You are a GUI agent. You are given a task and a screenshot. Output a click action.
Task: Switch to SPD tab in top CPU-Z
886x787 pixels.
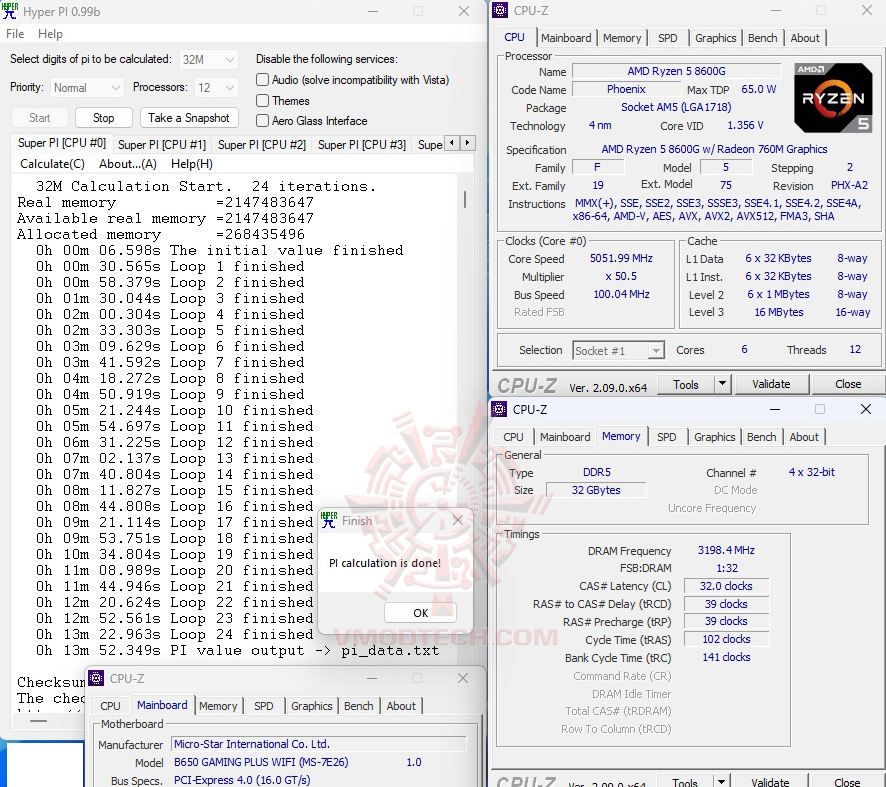click(x=667, y=38)
